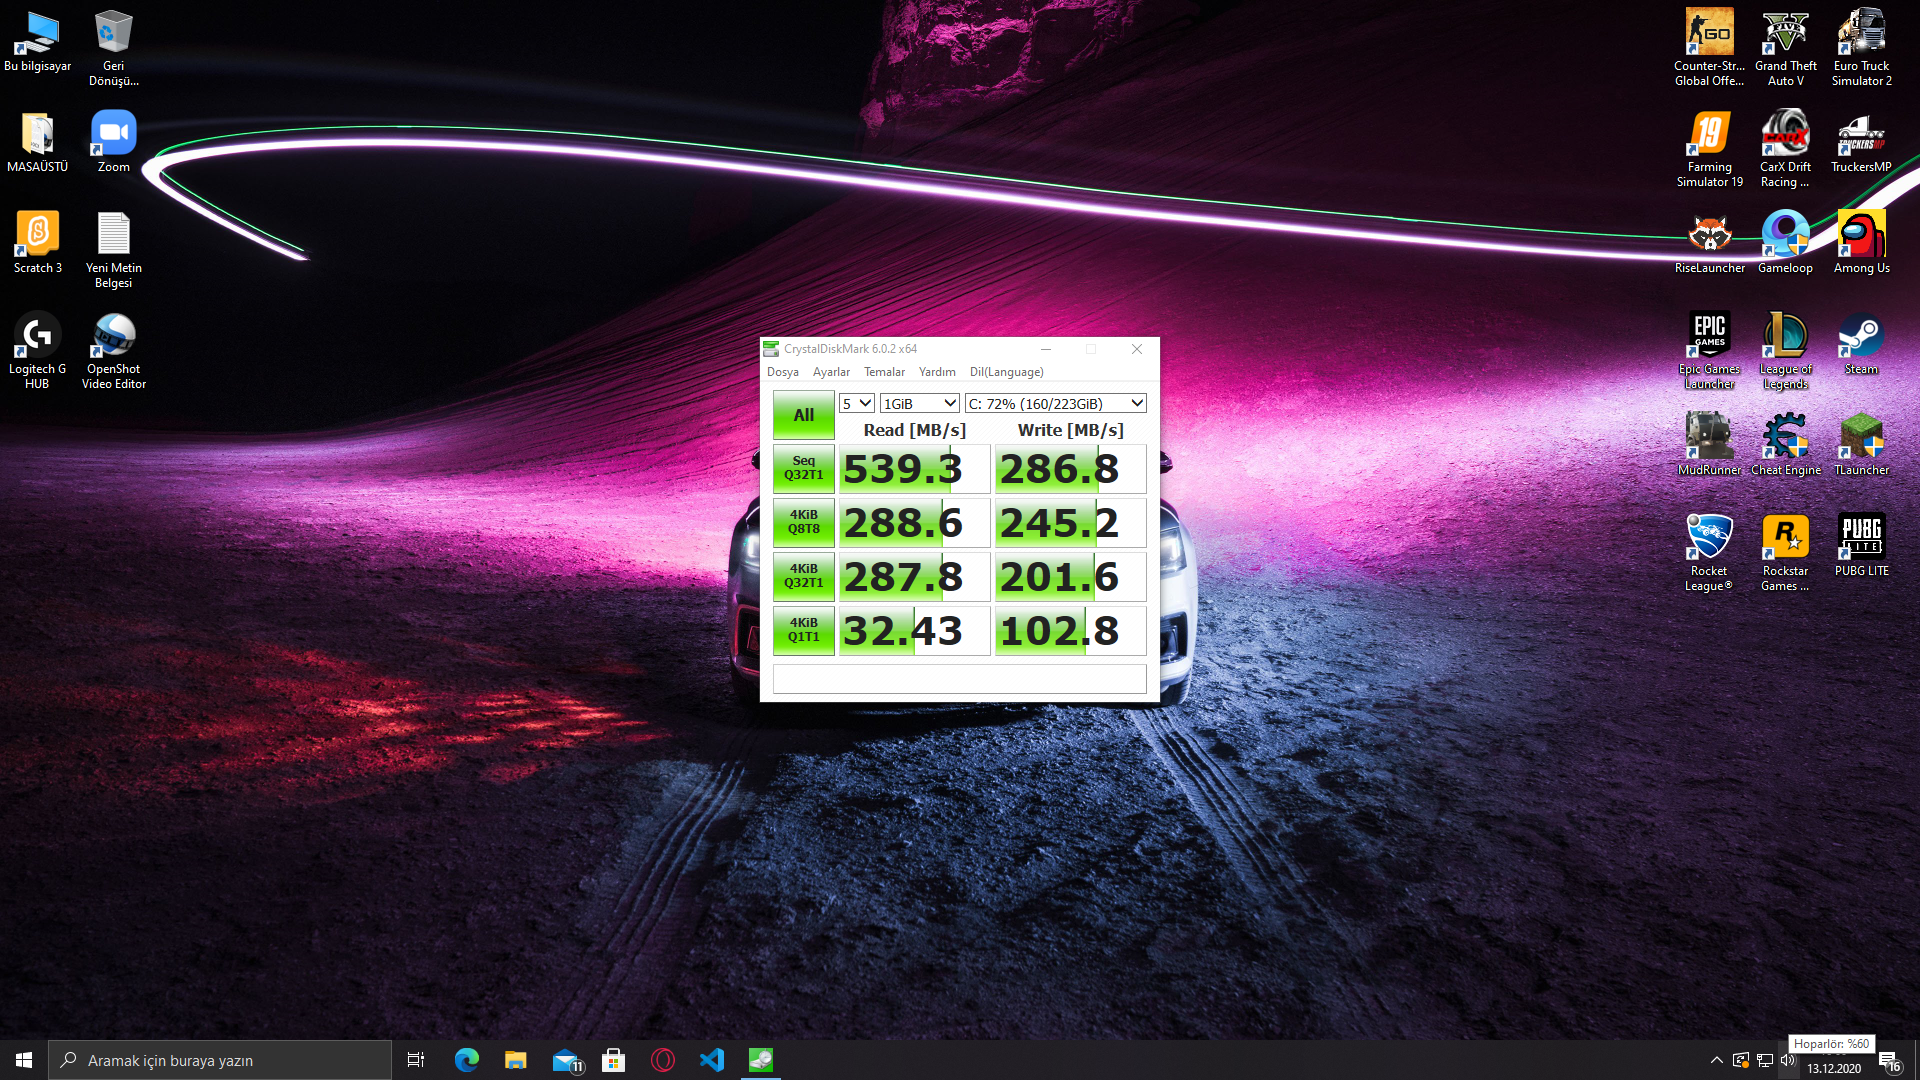Viewport: 1920px width, 1080px height.
Task: Open Task View on the taskbar
Action: pyautogui.click(x=416, y=1060)
